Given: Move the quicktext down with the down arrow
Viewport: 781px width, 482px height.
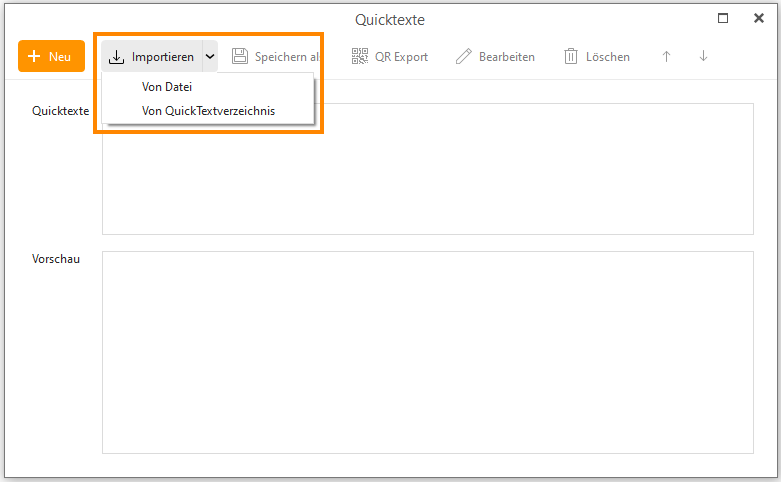Looking at the screenshot, I should tap(703, 57).
